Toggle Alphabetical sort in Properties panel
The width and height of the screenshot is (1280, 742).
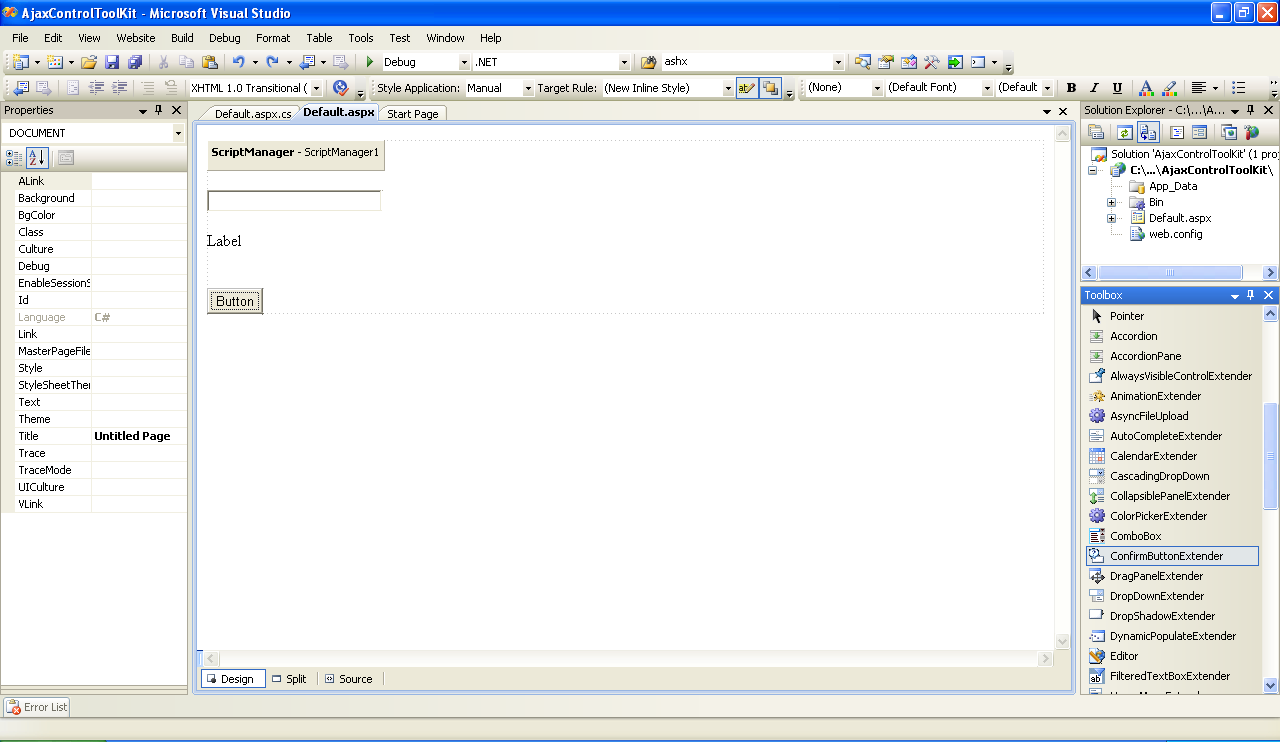[x=37, y=157]
